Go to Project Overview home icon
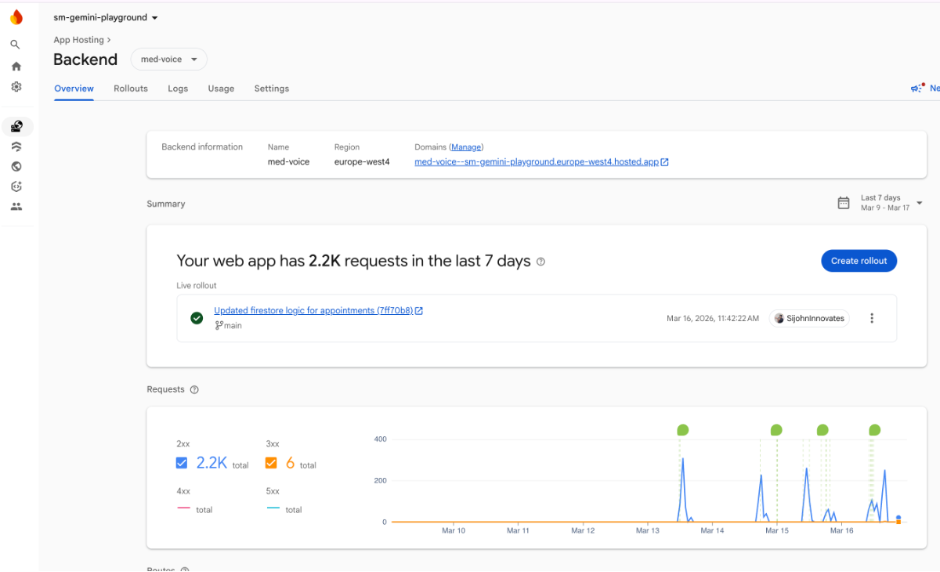The width and height of the screenshot is (940, 572). click(16, 66)
